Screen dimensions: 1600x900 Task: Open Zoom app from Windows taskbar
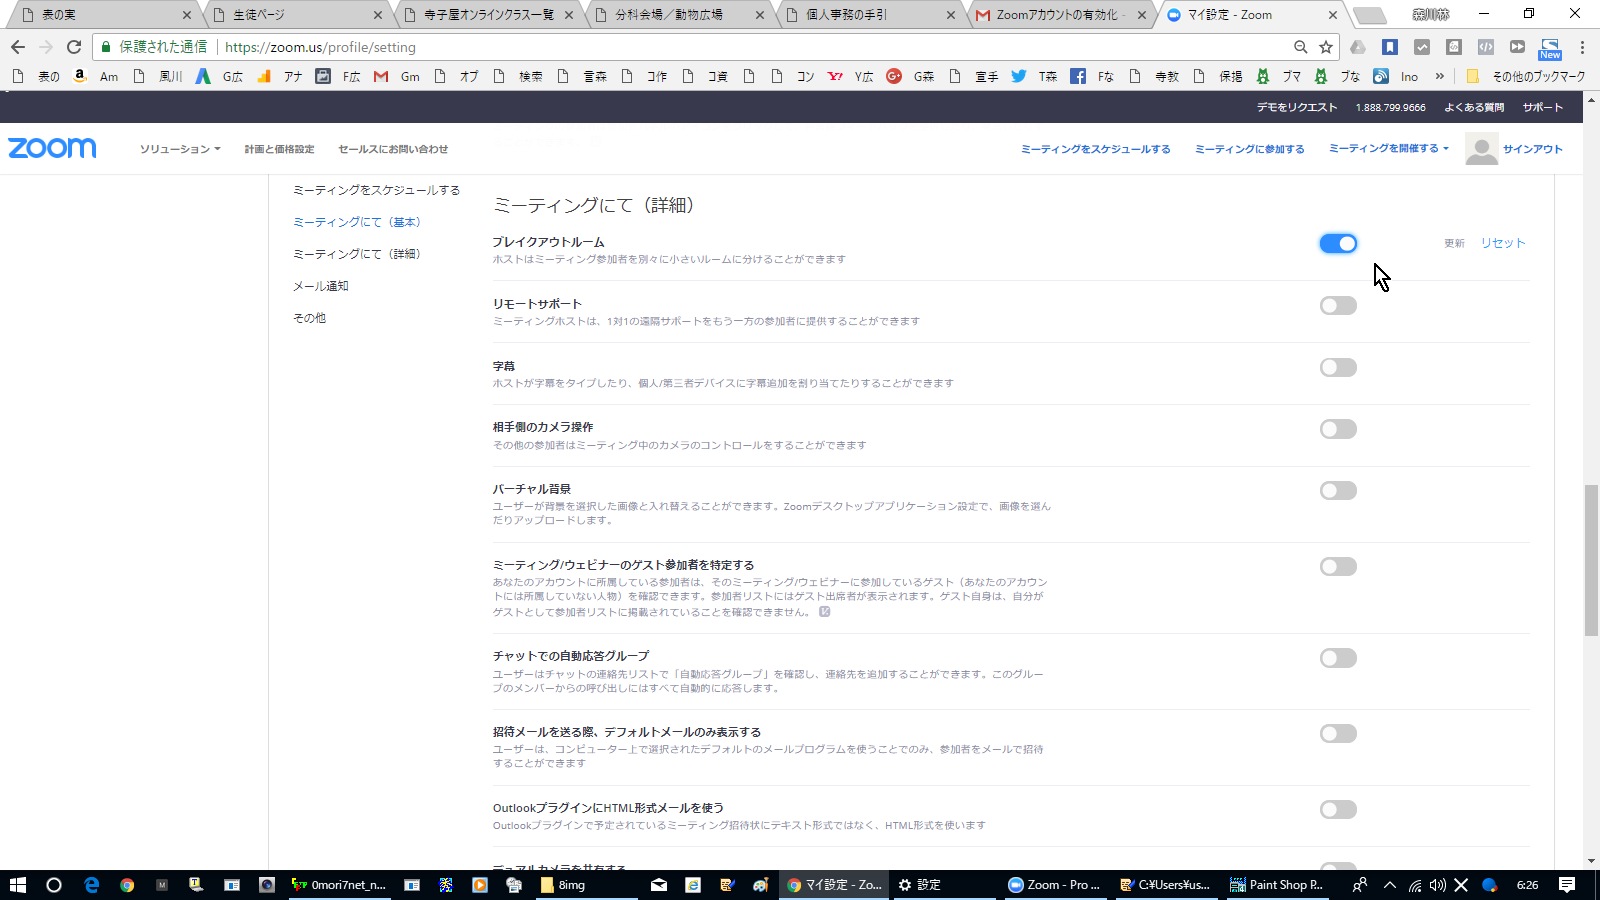coord(1054,885)
